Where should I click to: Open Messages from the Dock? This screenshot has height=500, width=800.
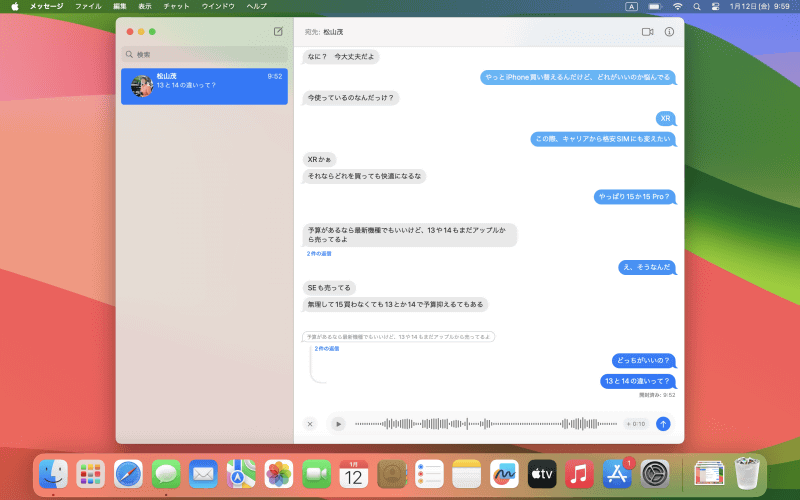pos(166,474)
